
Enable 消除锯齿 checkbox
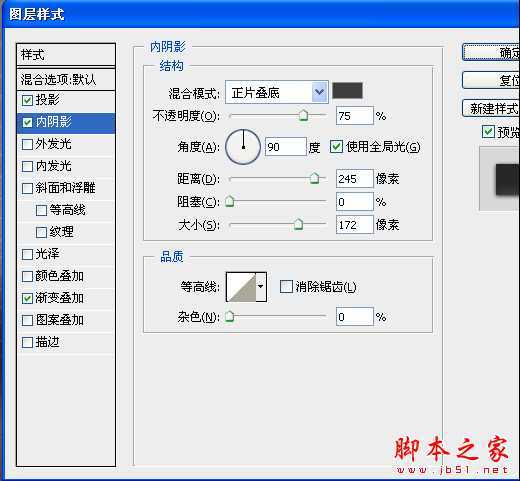(286, 286)
